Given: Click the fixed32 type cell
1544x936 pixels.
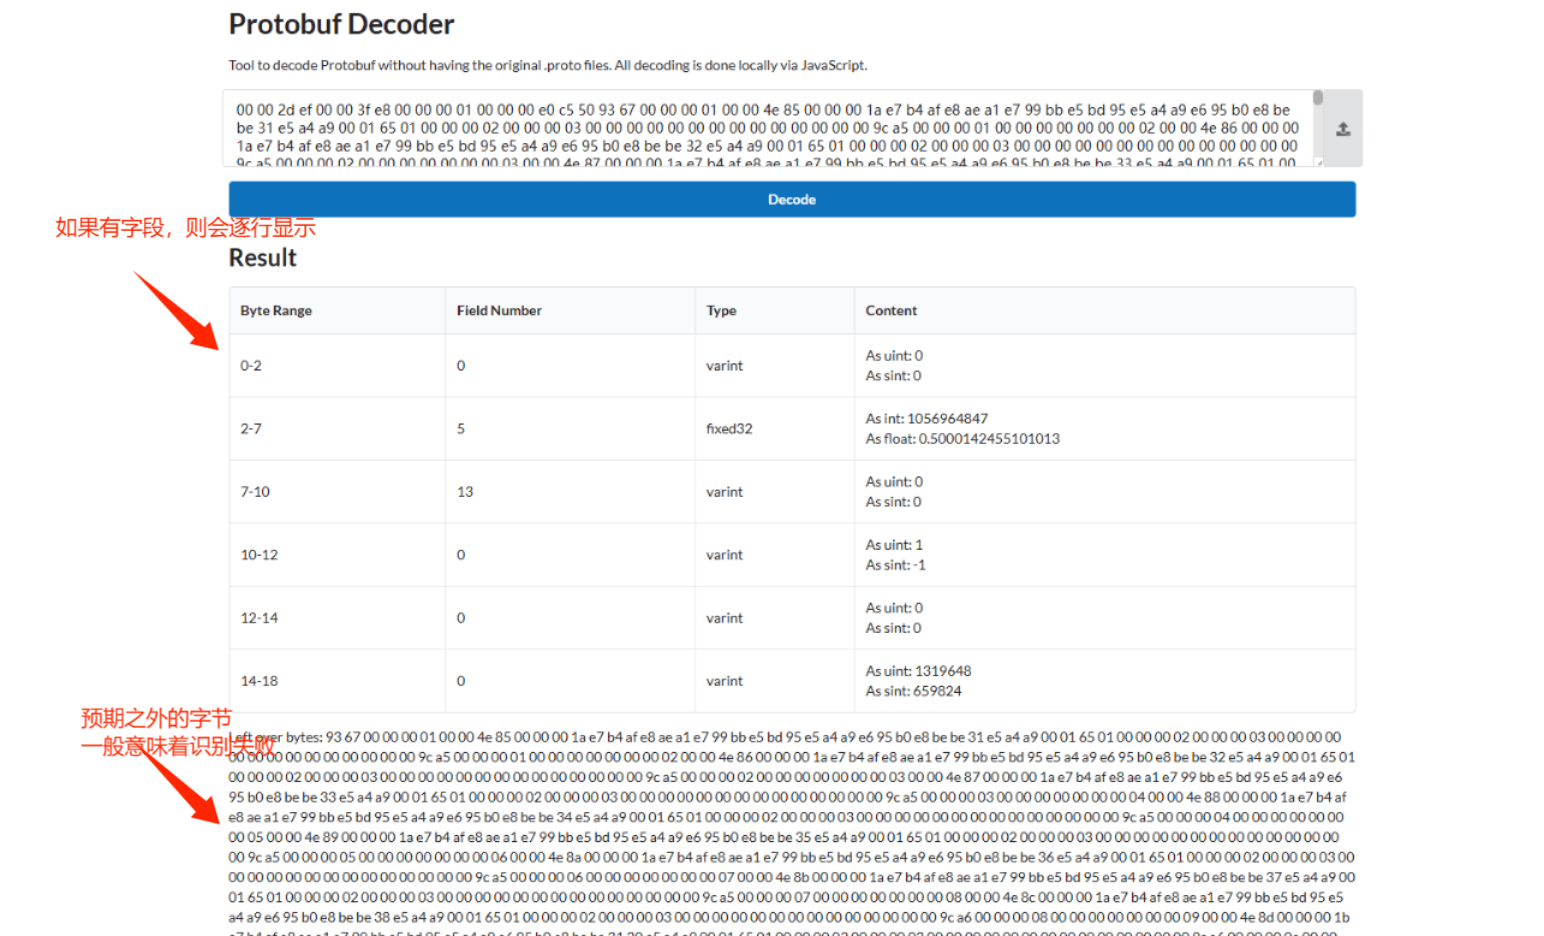Looking at the screenshot, I should click(729, 429).
